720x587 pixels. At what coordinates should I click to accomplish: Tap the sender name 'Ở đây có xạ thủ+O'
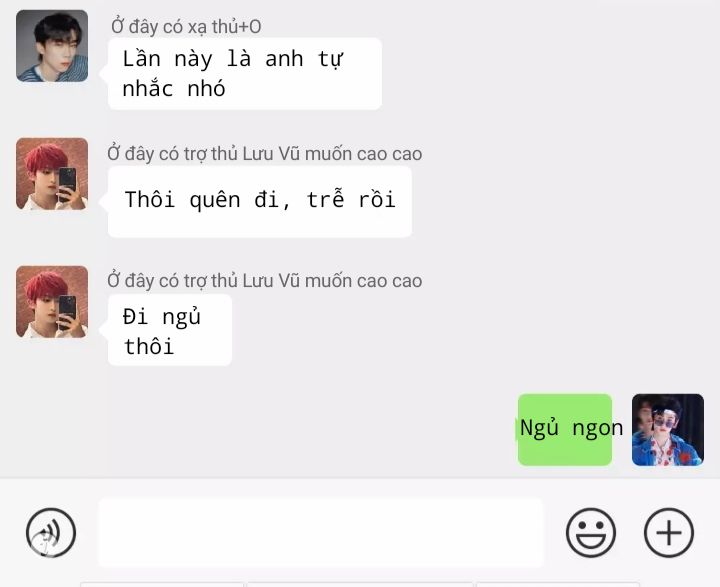pyautogui.click(x=186, y=27)
